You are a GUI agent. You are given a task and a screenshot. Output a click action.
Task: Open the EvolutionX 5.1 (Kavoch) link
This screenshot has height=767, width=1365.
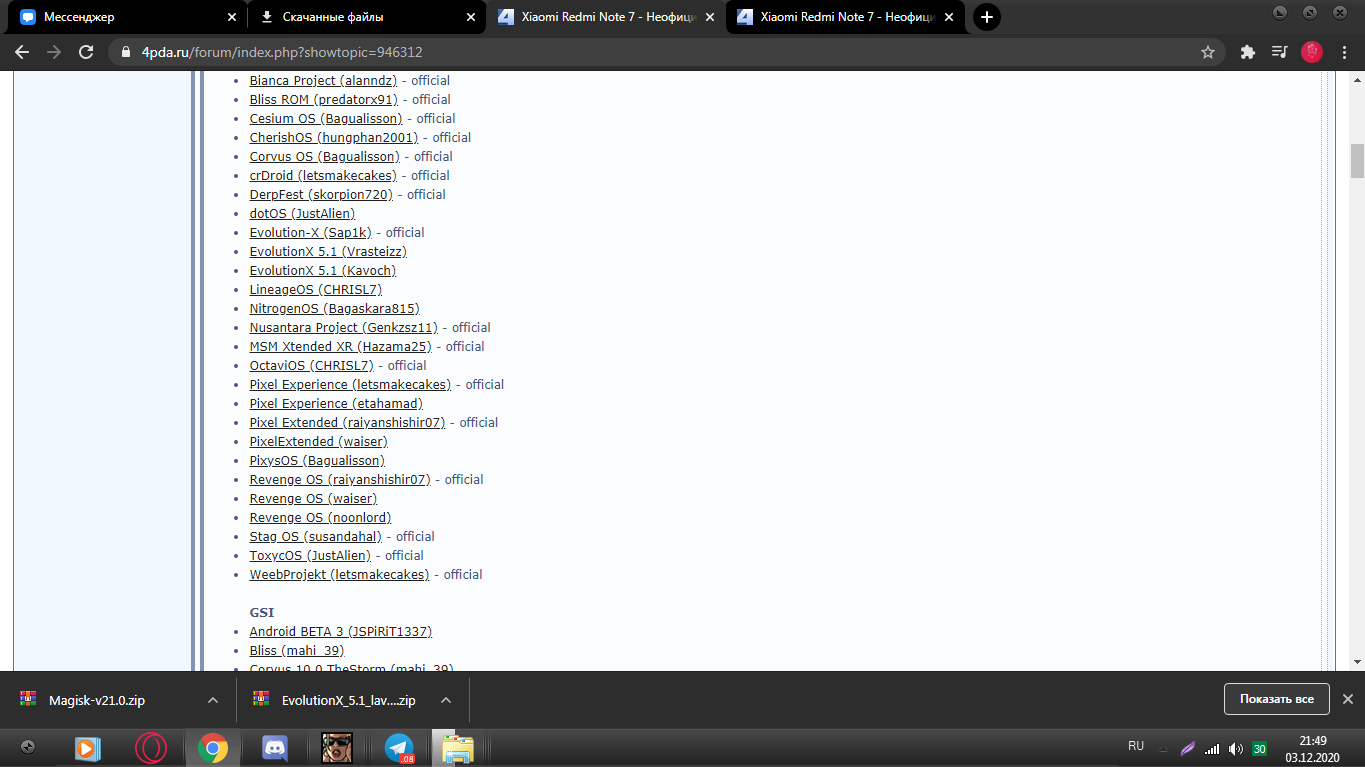322,271
